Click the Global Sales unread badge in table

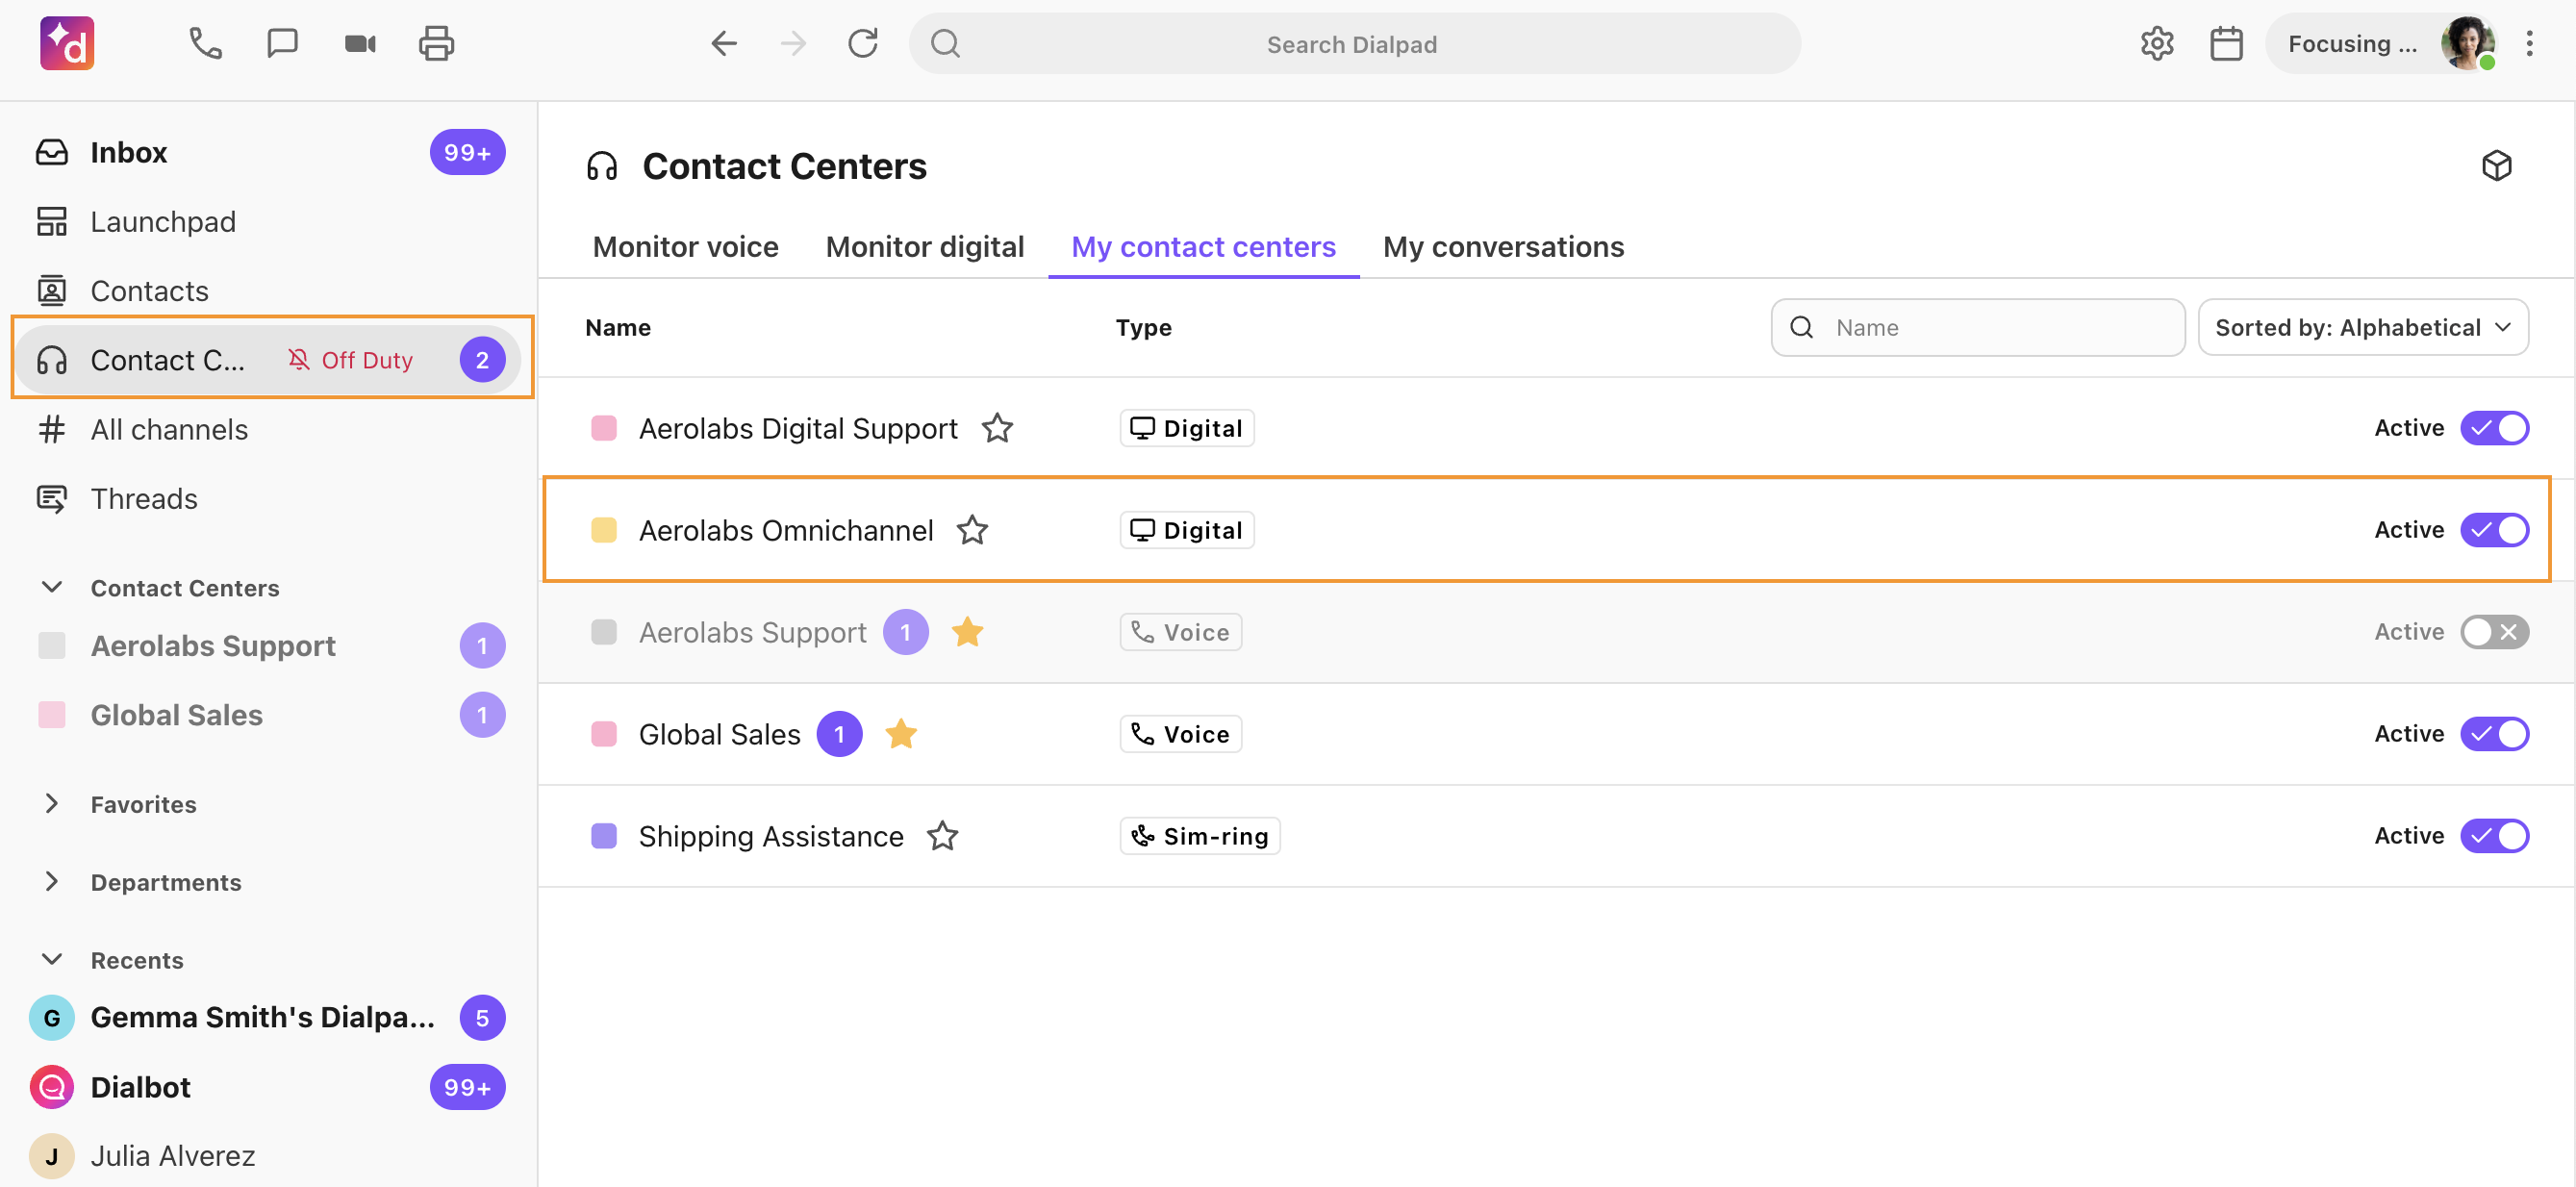pyautogui.click(x=839, y=734)
